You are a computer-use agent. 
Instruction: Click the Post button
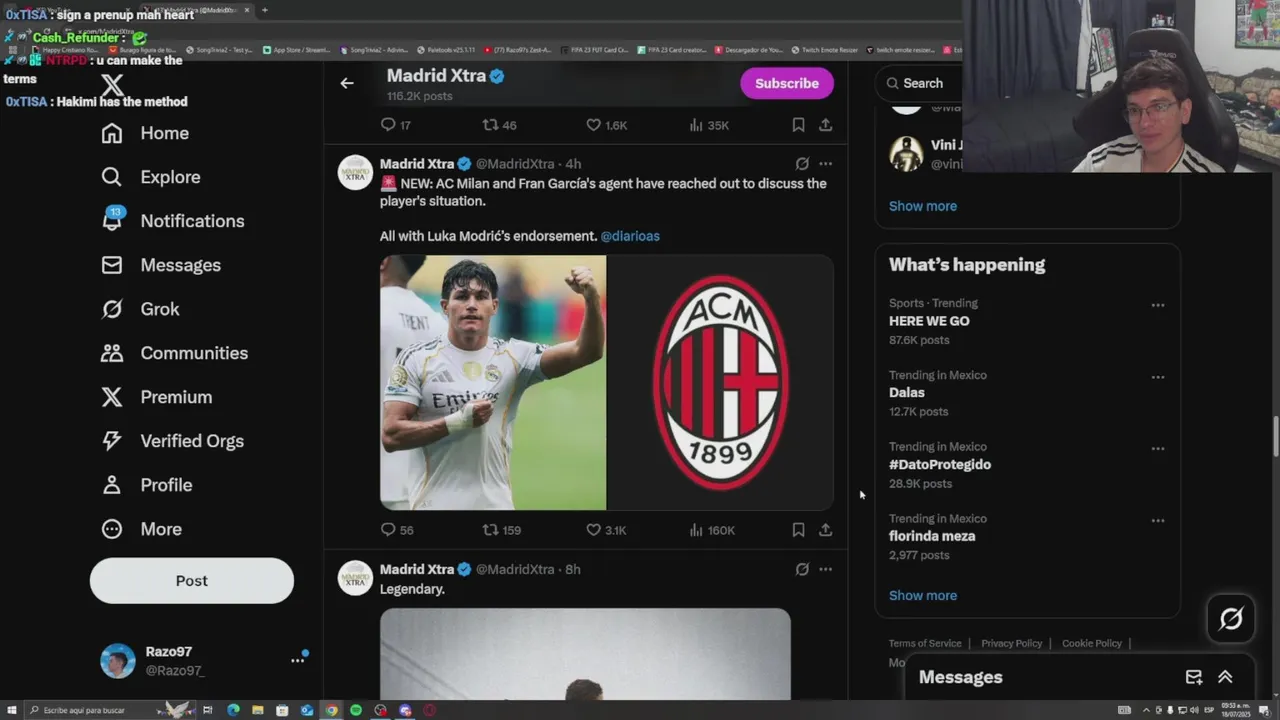click(x=192, y=581)
